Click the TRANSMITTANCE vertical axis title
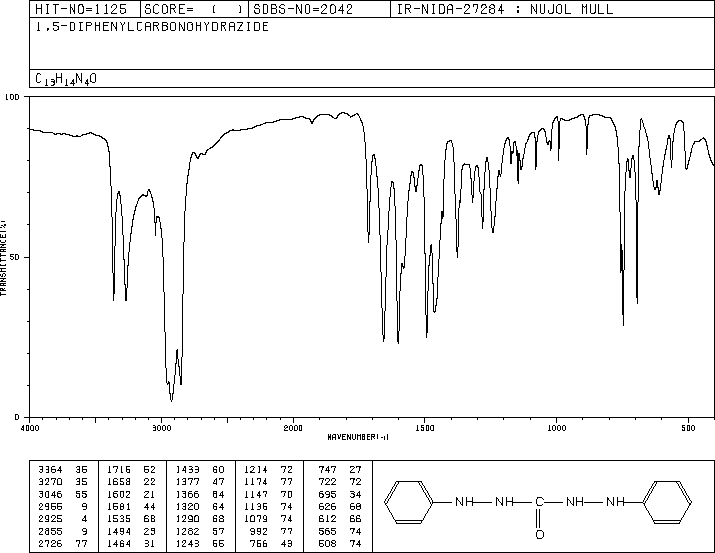715x553 pixels. tap(3, 258)
